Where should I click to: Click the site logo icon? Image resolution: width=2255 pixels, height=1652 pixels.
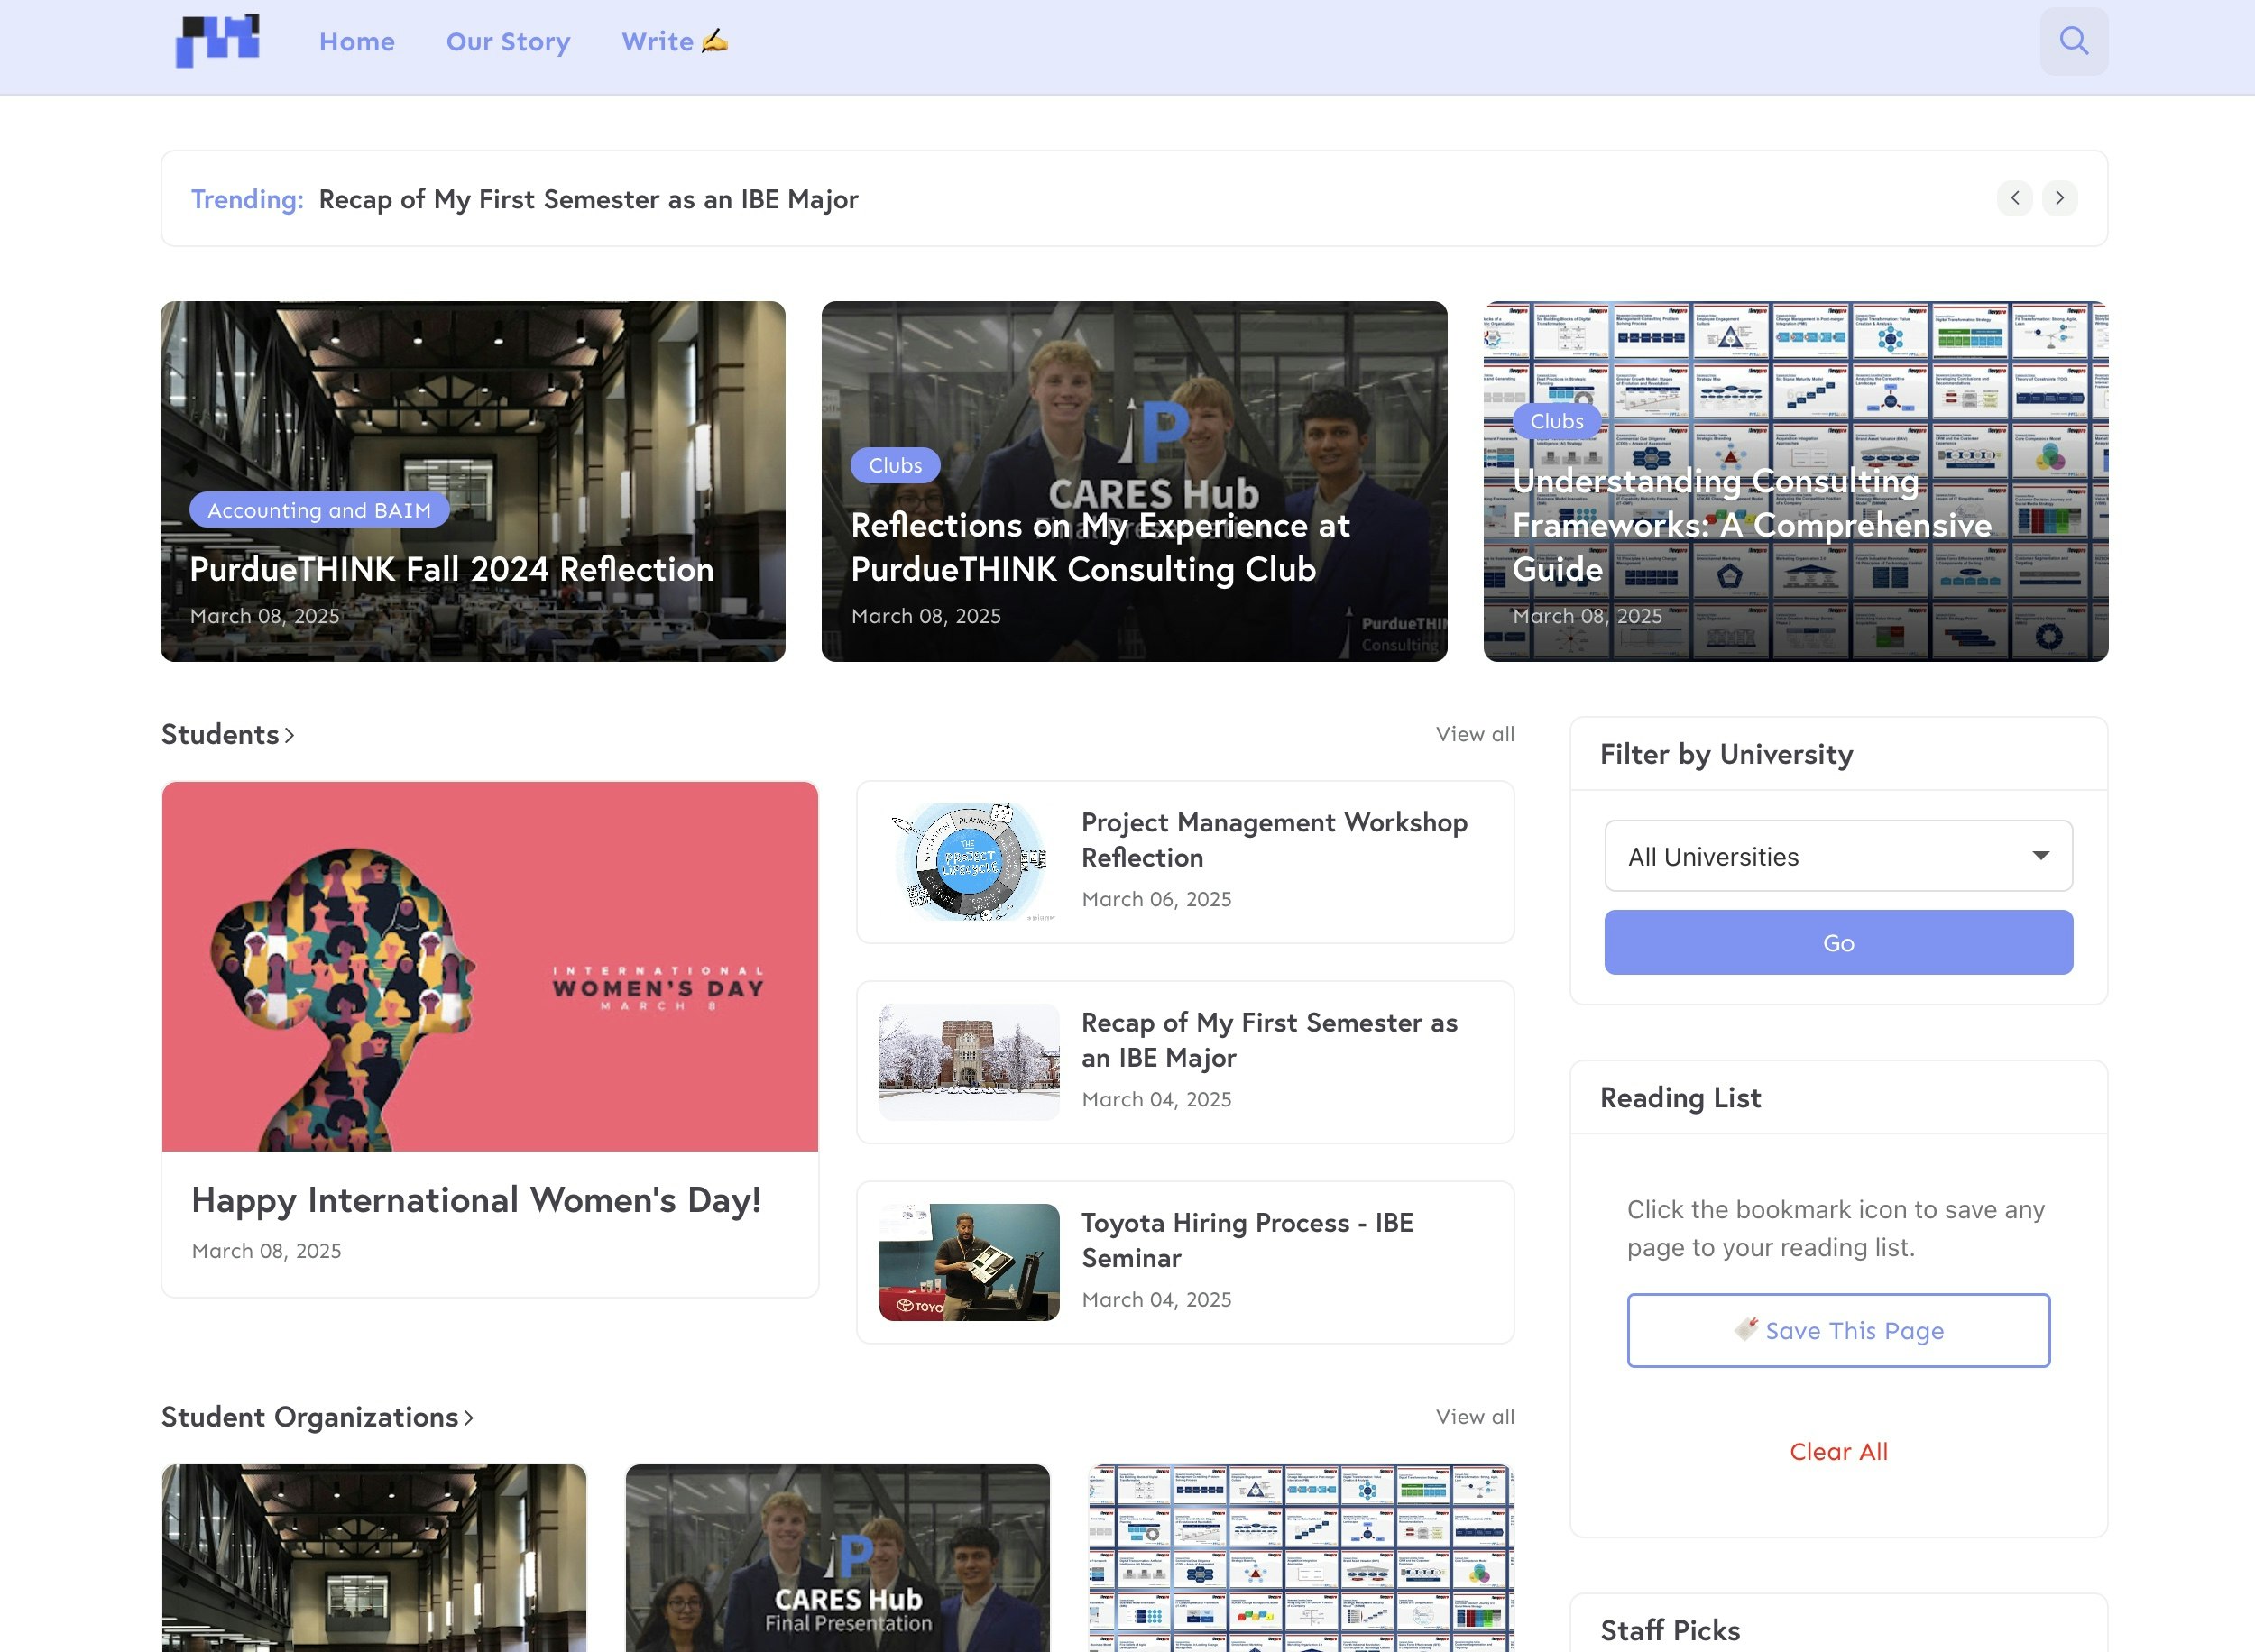pos(218,41)
